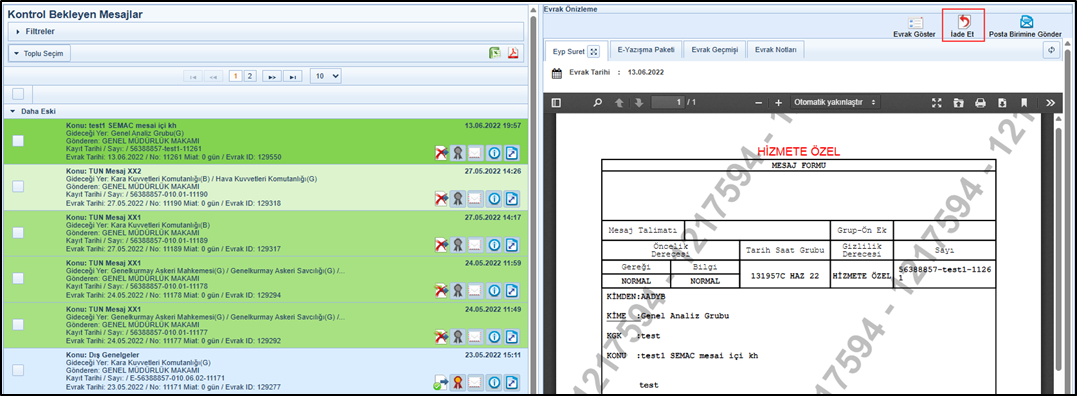Screen dimensions: 1077x396
Task: Toggle PDF viewer sidebar
Action: [x=556, y=102]
